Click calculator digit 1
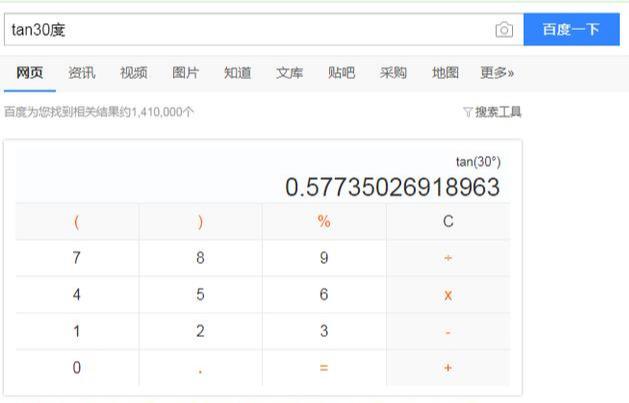The image size is (629, 403). (x=77, y=331)
